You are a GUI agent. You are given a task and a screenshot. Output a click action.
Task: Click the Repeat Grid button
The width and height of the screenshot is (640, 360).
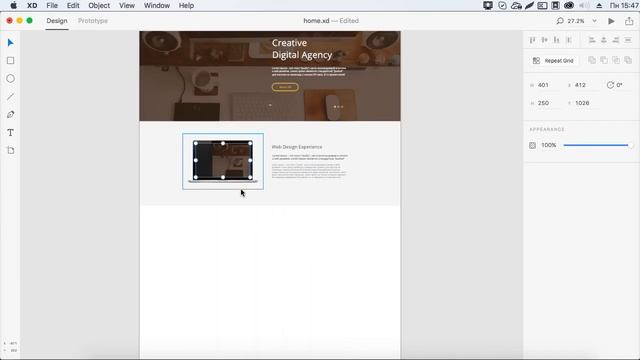553,60
